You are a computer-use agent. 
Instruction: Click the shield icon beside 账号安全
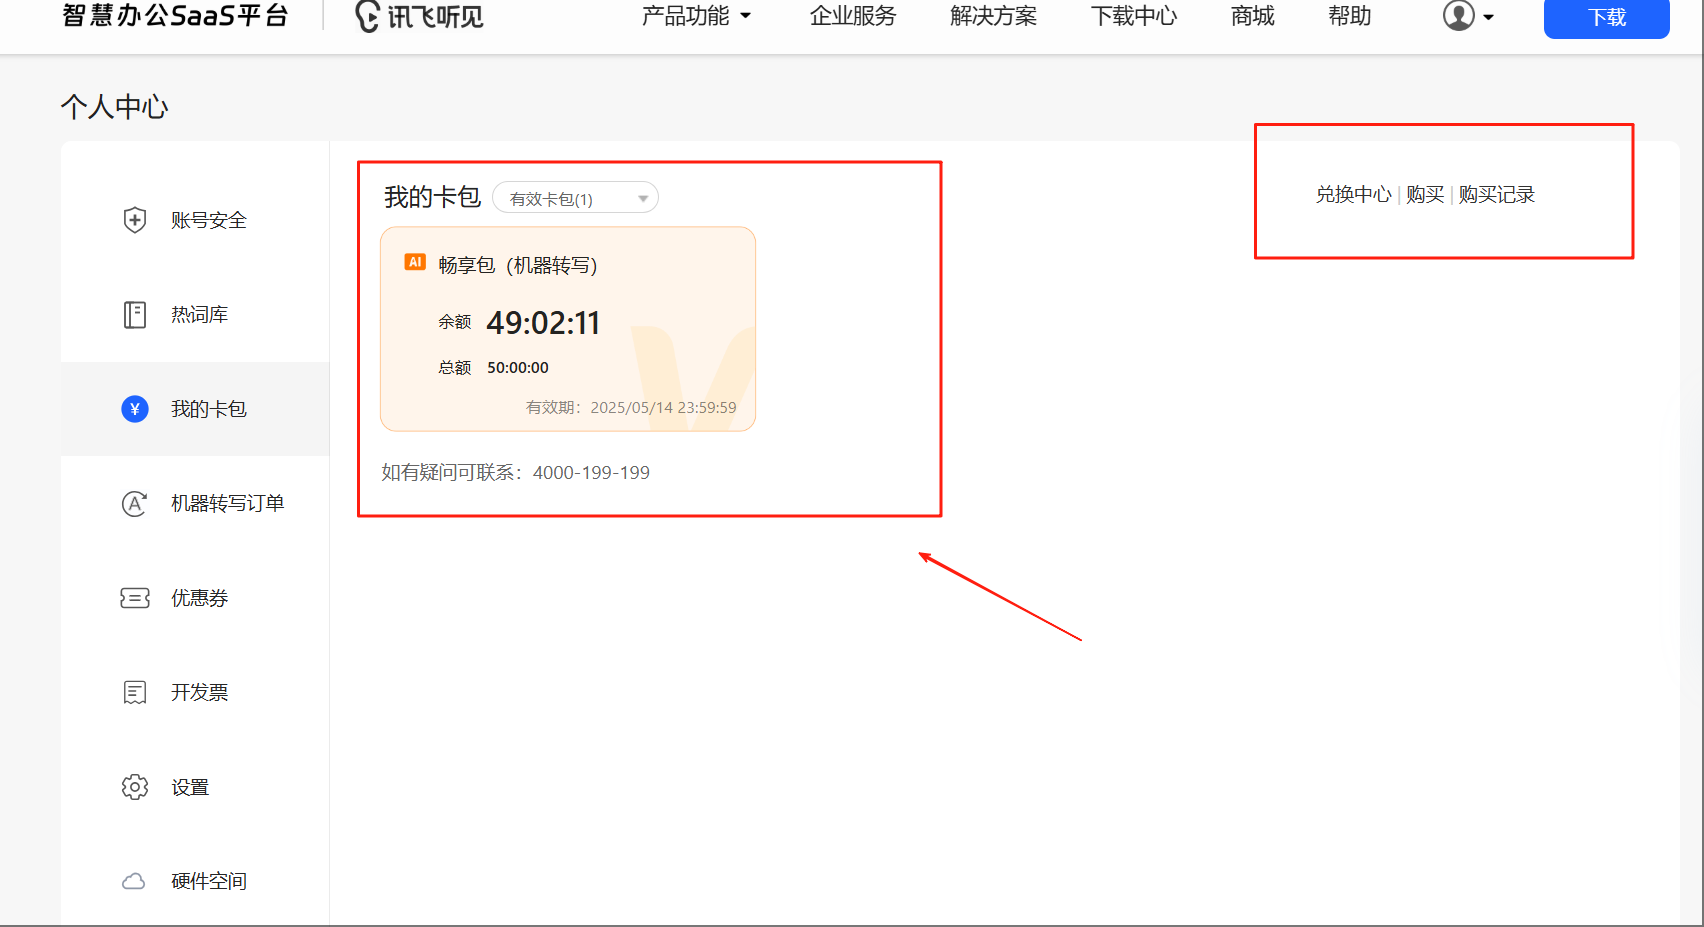tap(135, 220)
